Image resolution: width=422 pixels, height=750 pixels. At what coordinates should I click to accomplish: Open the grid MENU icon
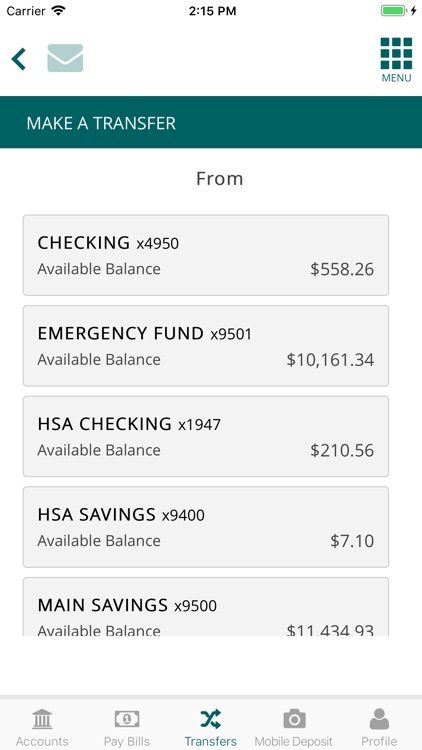click(x=396, y=59)
